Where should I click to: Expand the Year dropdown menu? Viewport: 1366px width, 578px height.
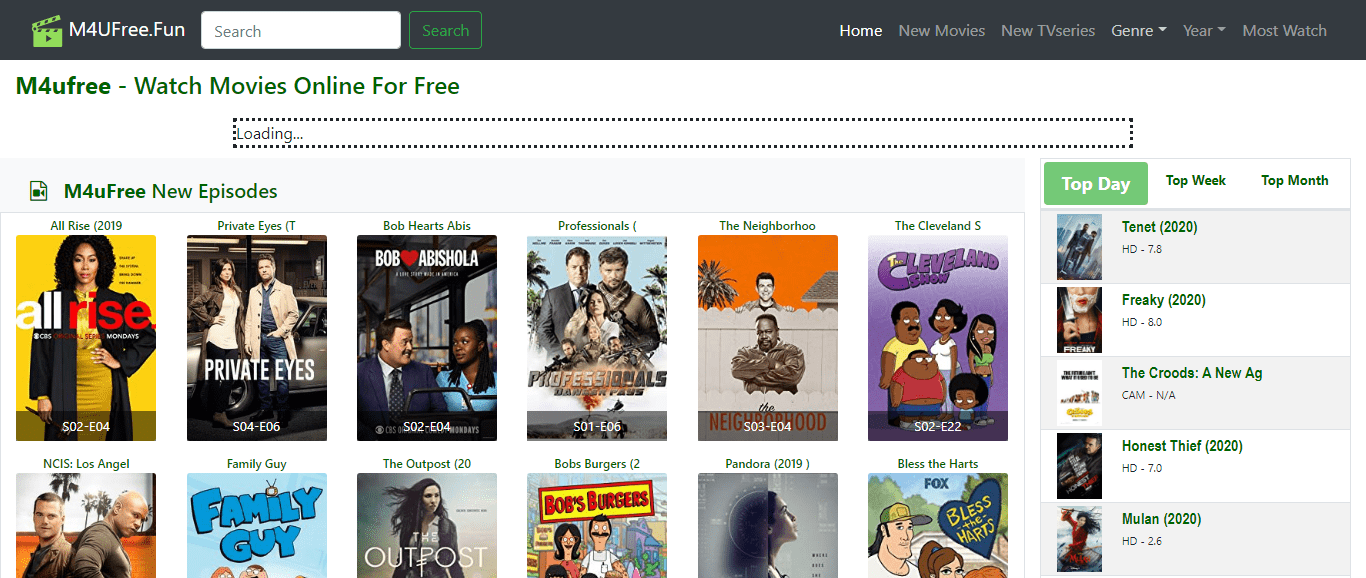[x=1204, y=30]
